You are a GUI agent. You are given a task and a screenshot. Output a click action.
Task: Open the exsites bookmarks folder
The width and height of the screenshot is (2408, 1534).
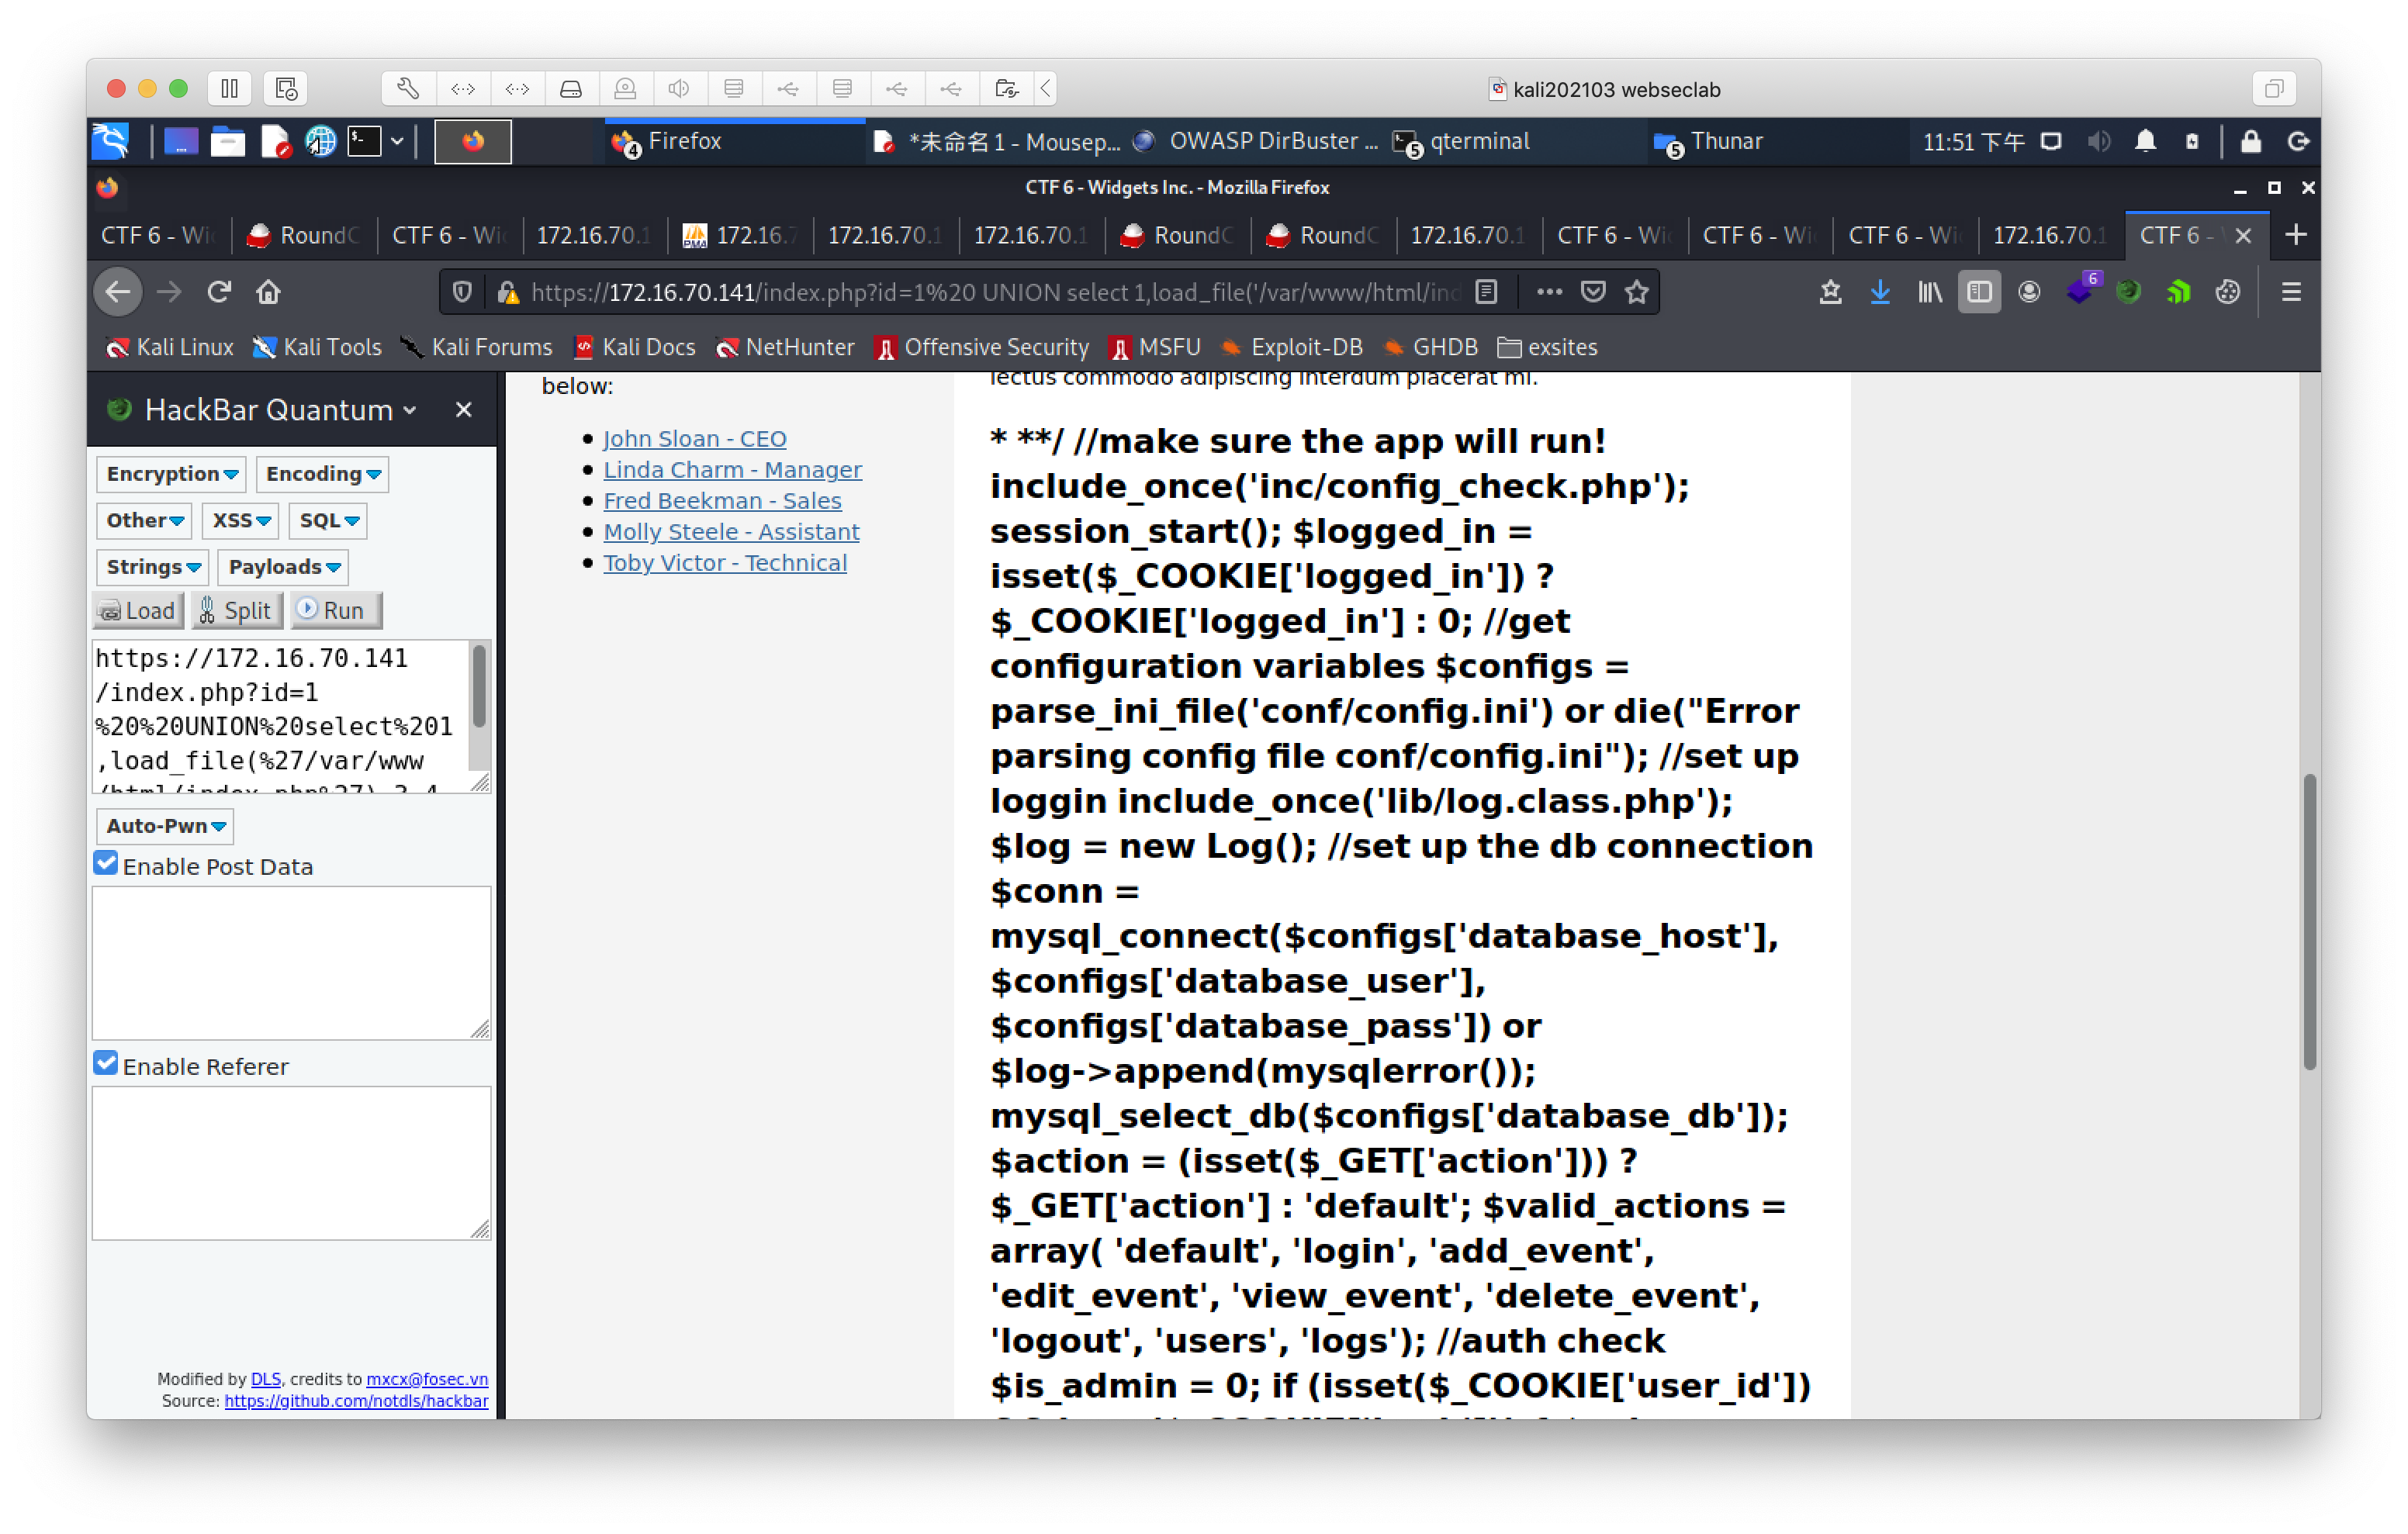click(x=1547, y=347)
